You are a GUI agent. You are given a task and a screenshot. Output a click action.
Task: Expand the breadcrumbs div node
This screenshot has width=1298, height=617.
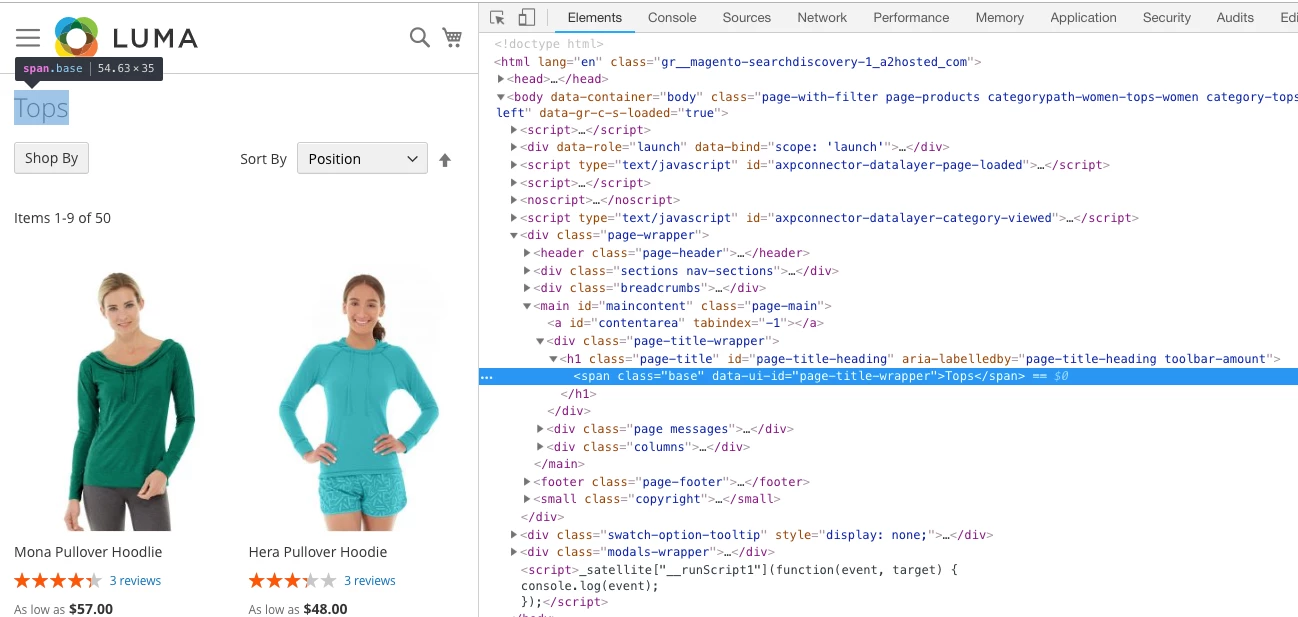[x=528, y=288]
